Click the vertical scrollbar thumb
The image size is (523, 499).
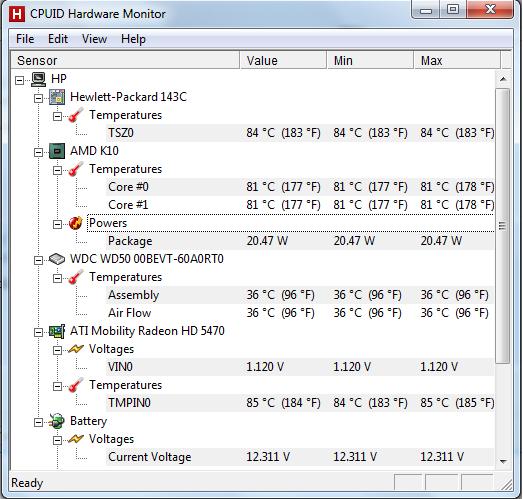pos(503,226)
